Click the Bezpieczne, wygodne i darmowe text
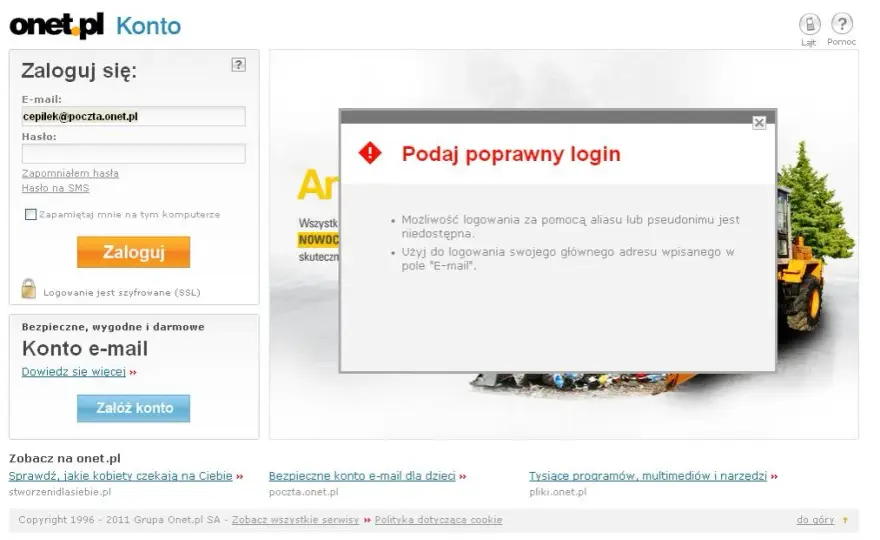 tap(113, 327)
